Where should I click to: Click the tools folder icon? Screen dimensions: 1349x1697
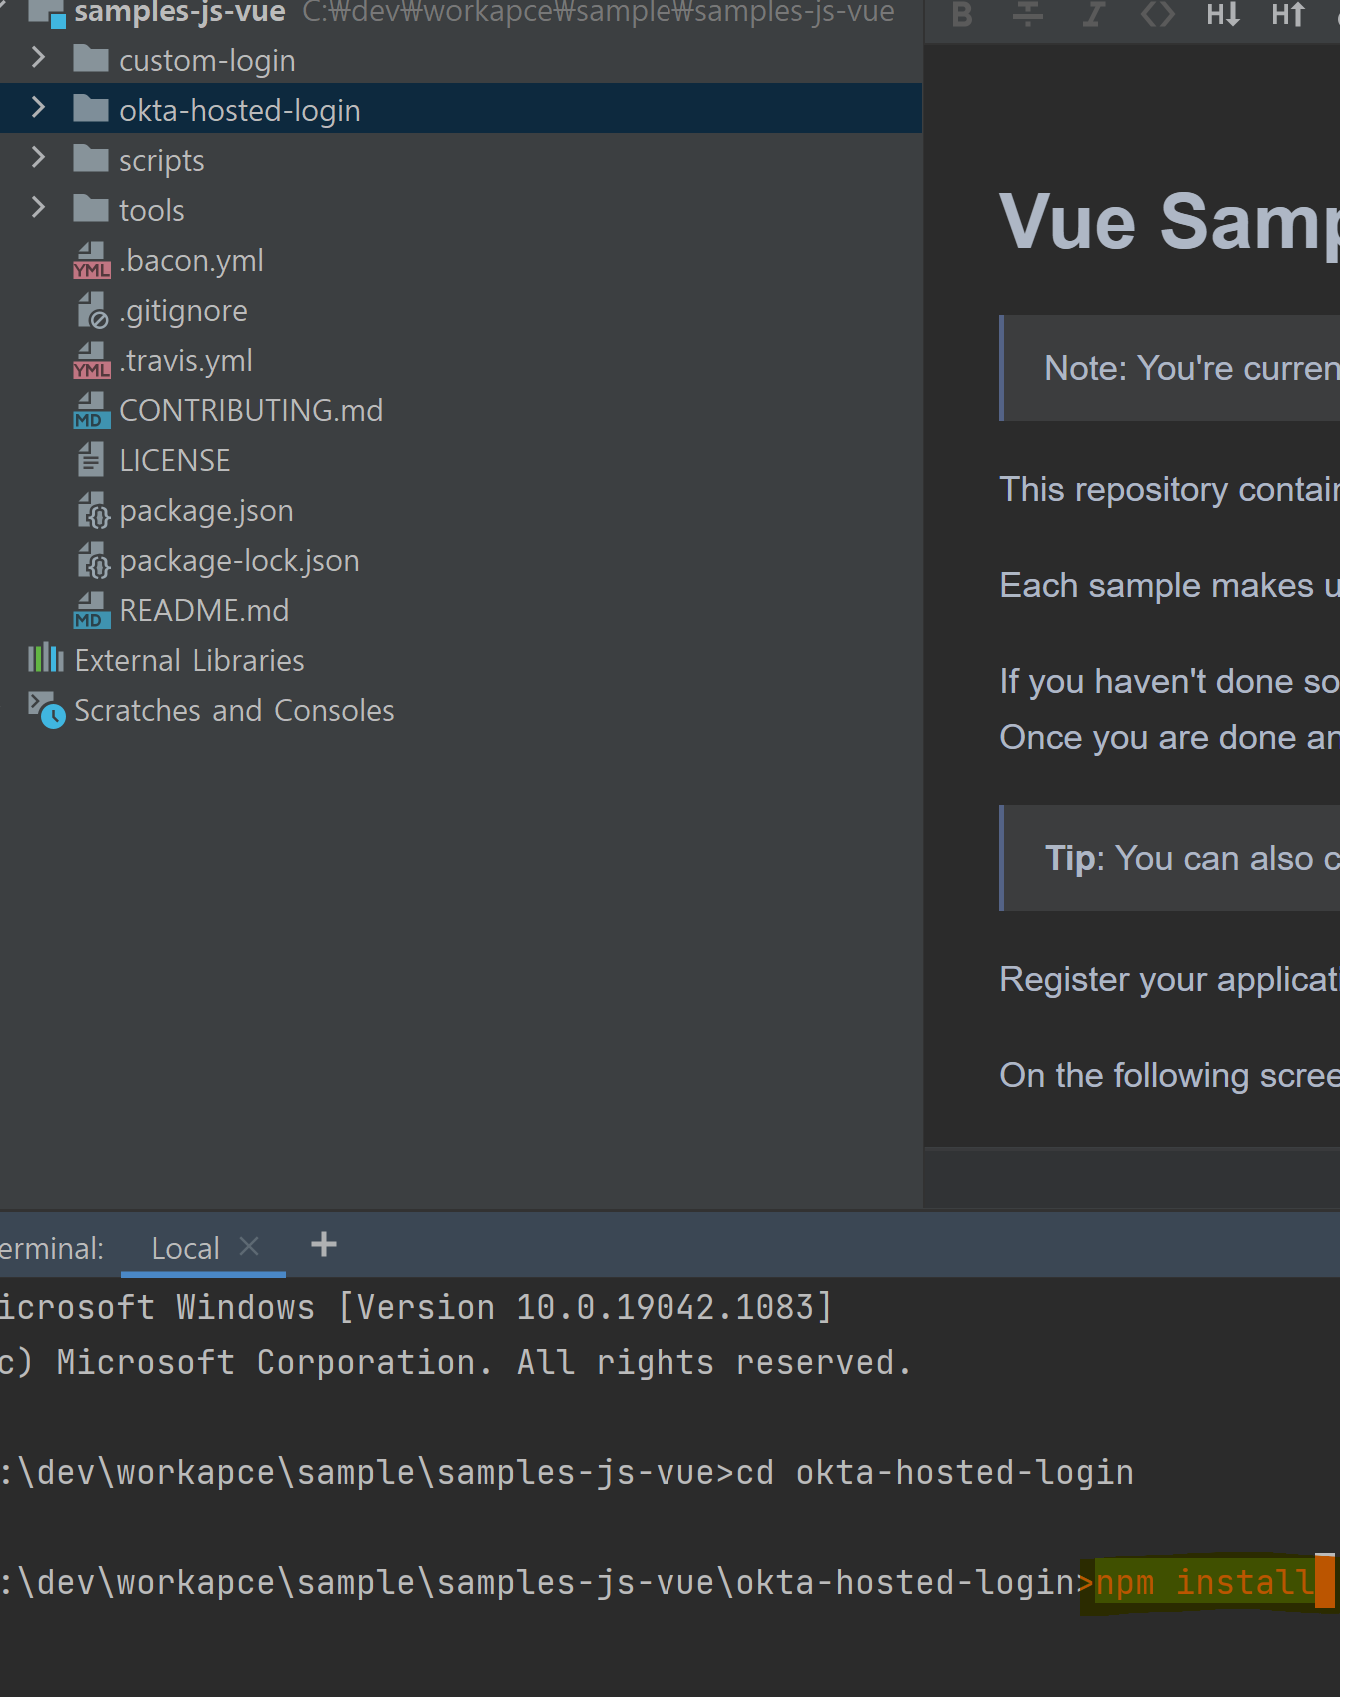click(91, 209)
